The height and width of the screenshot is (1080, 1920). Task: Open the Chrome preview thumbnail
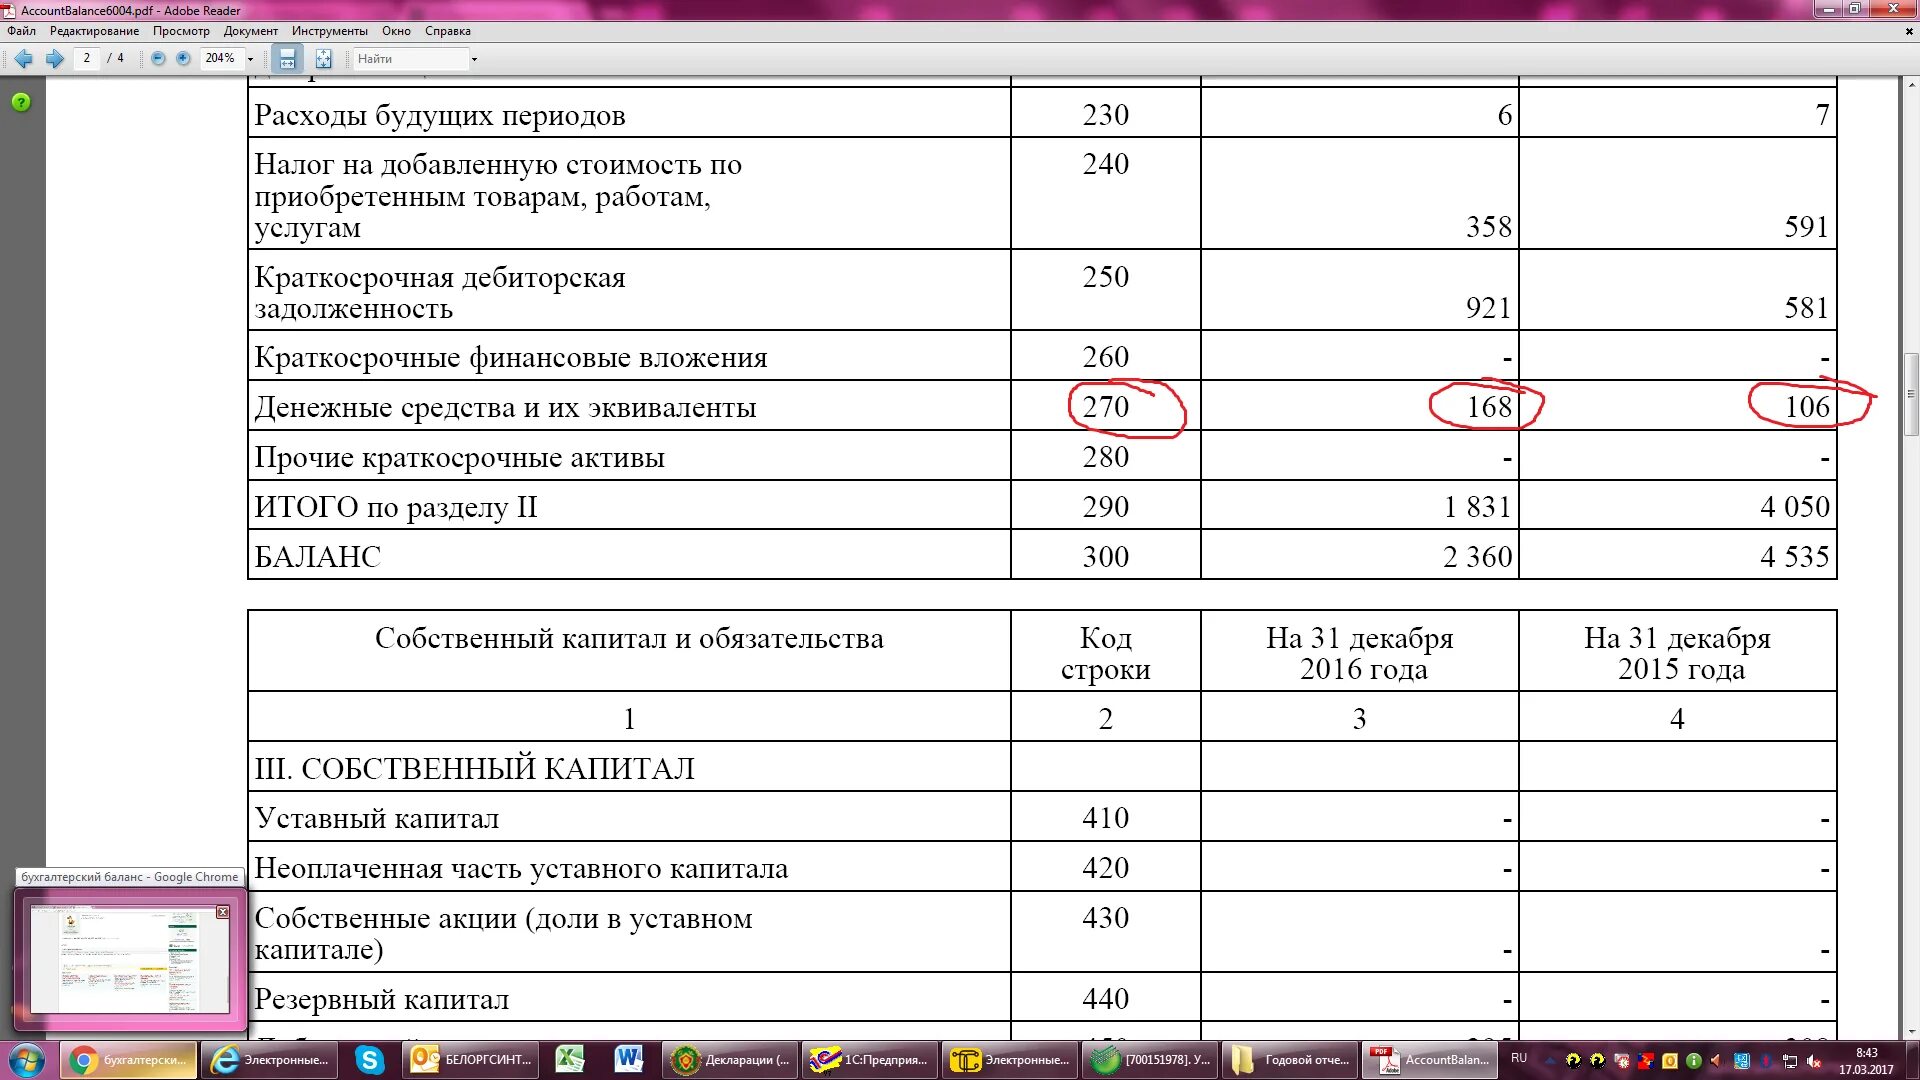point(129,959)
